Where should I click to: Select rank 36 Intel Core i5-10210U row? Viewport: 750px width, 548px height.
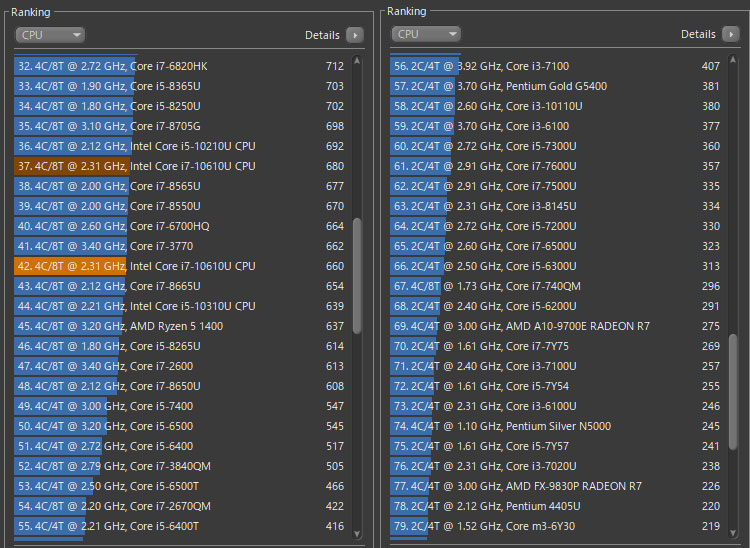click(x=181, y=146)
